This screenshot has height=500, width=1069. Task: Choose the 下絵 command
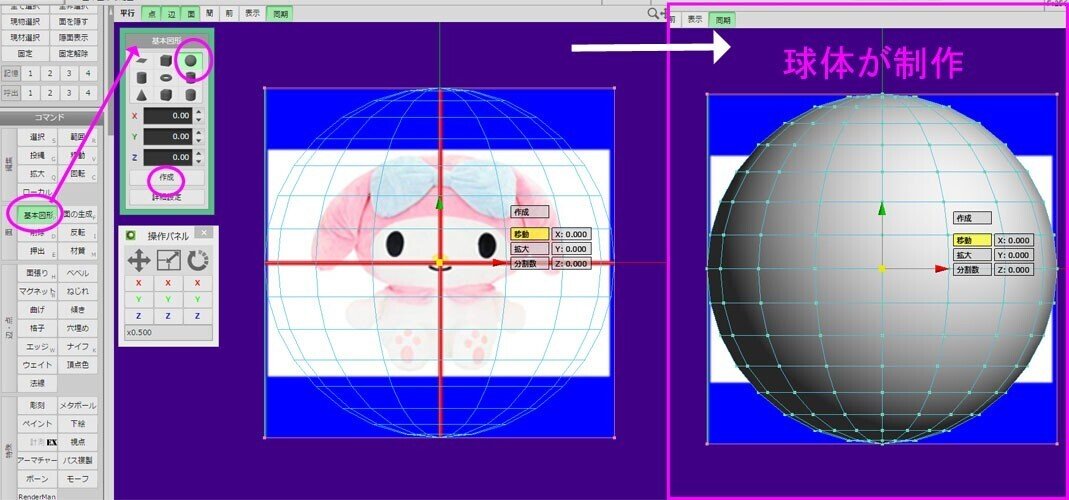tap(78, 424)
